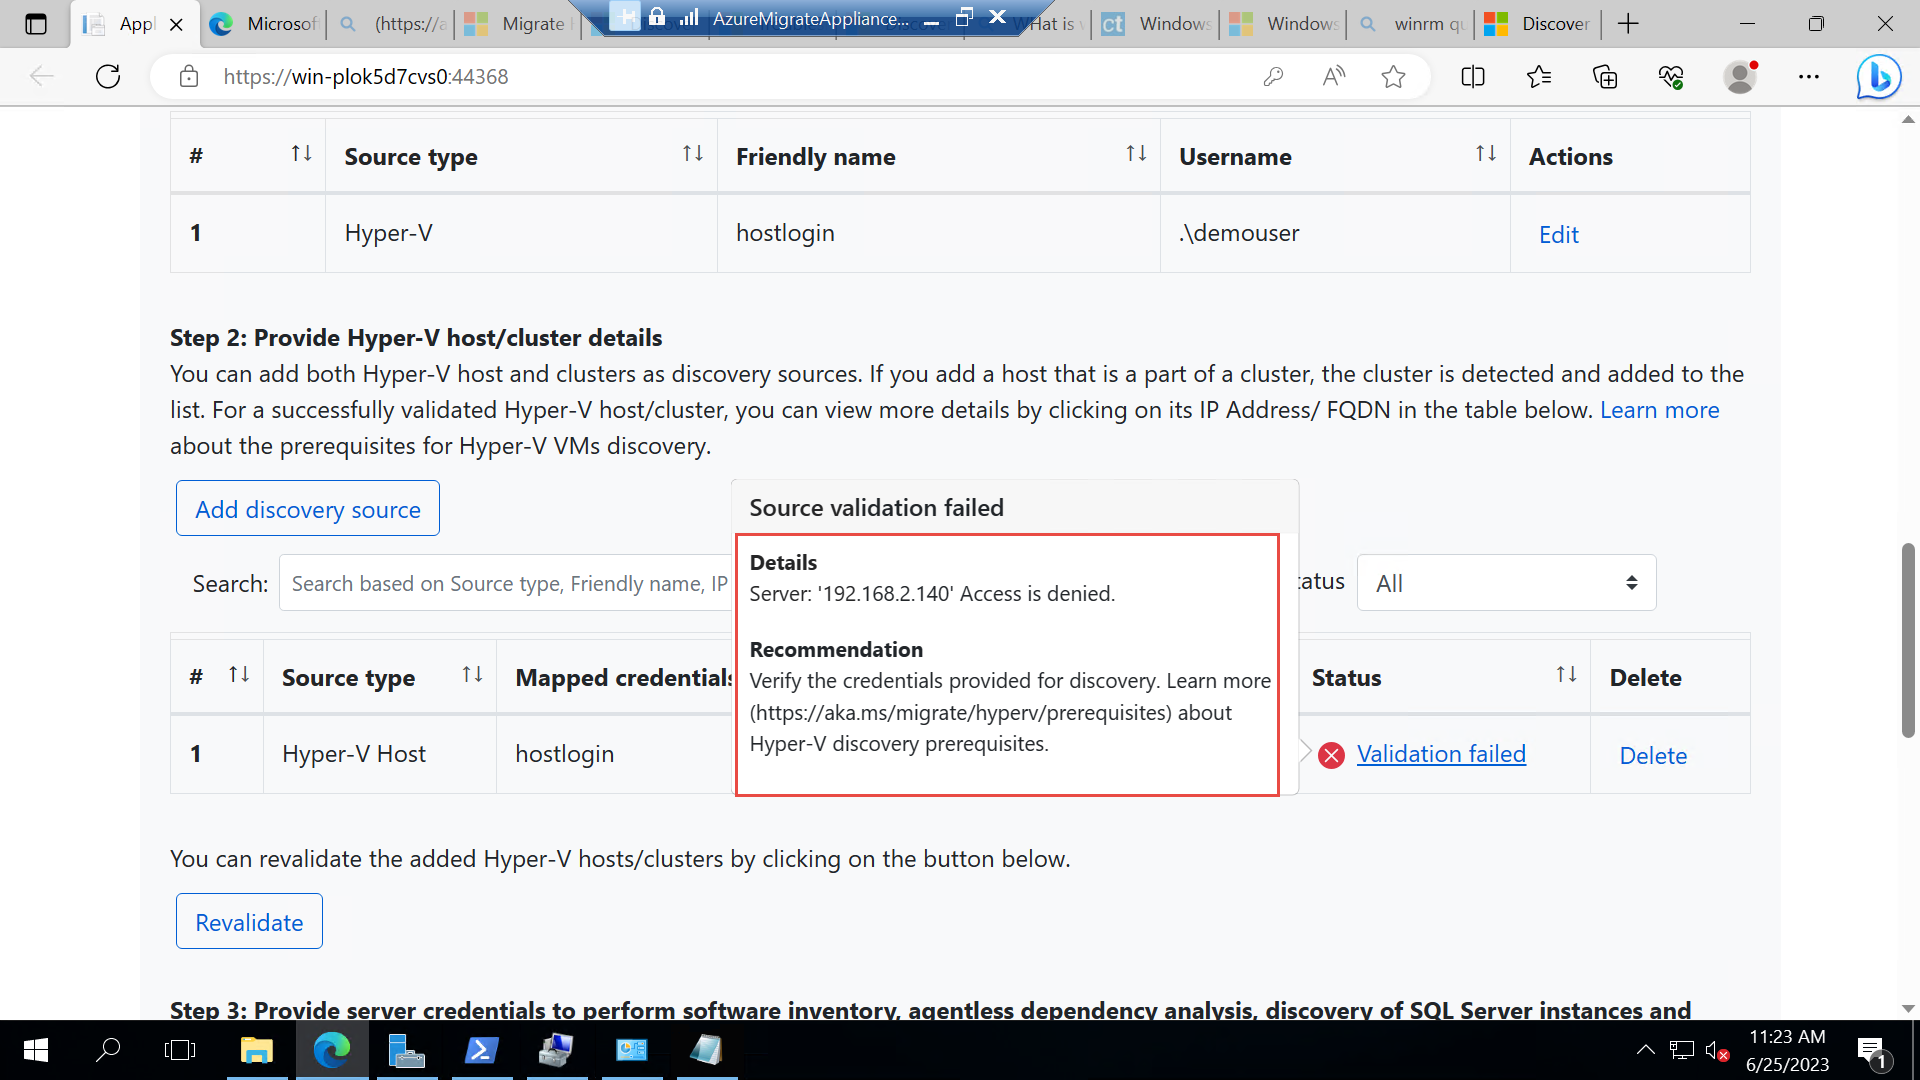Open taskbar search magnifier
The height and width of the screenshot is (1080, 1920).
[108, 1050]
